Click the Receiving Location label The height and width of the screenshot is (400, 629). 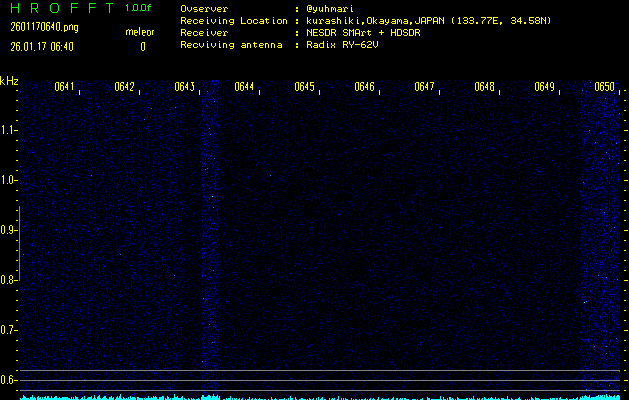(x=234, y=21)
